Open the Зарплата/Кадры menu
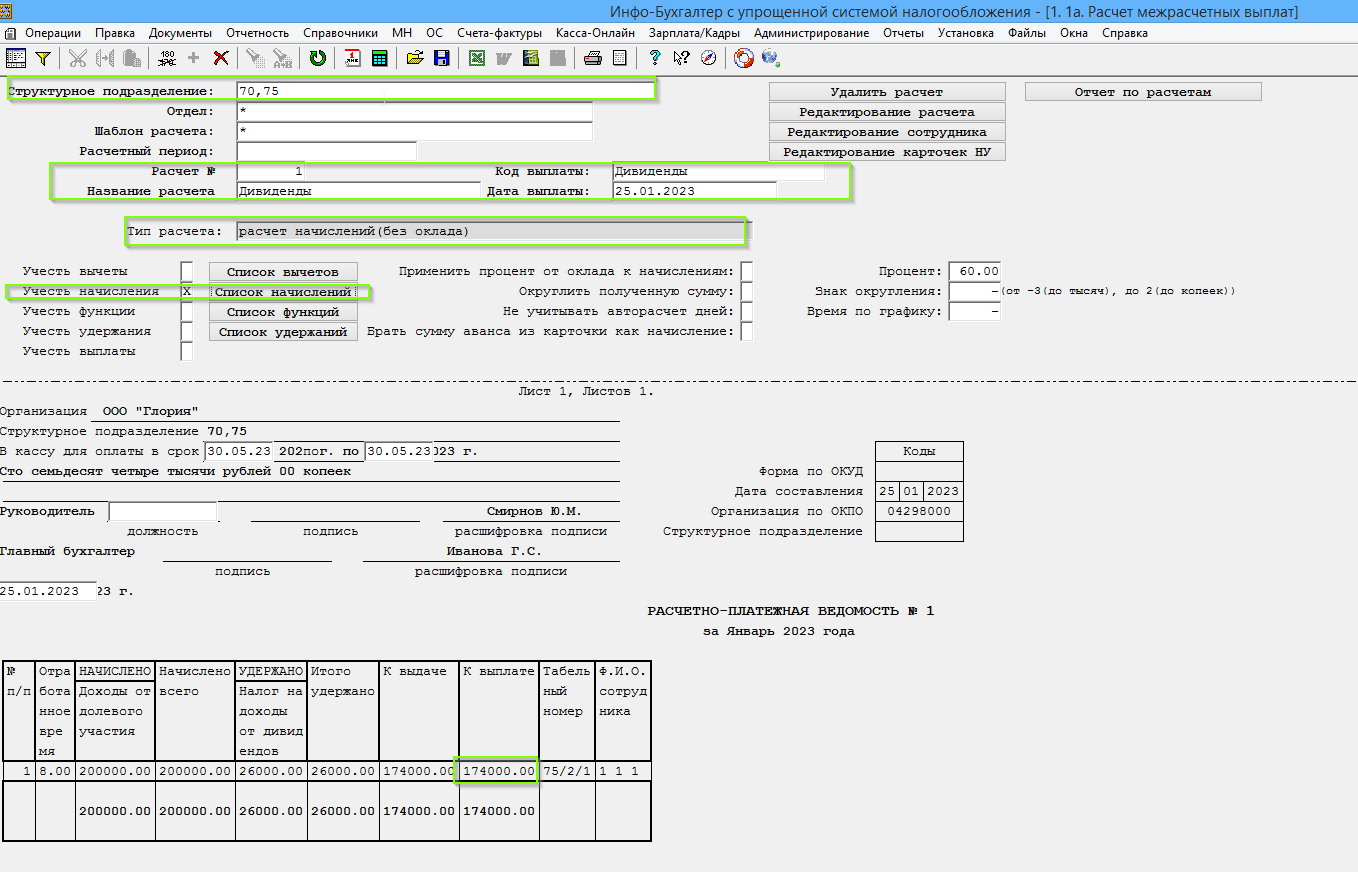Viewport: 1358px width, 872px height. [x=694, y=33]
